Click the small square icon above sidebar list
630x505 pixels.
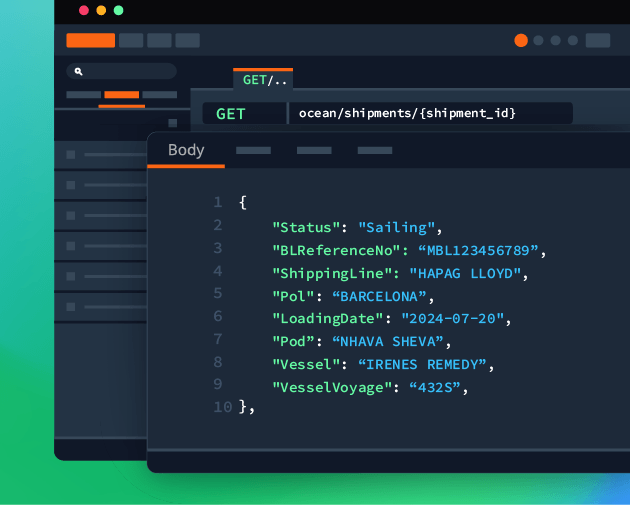pos(172,123)
